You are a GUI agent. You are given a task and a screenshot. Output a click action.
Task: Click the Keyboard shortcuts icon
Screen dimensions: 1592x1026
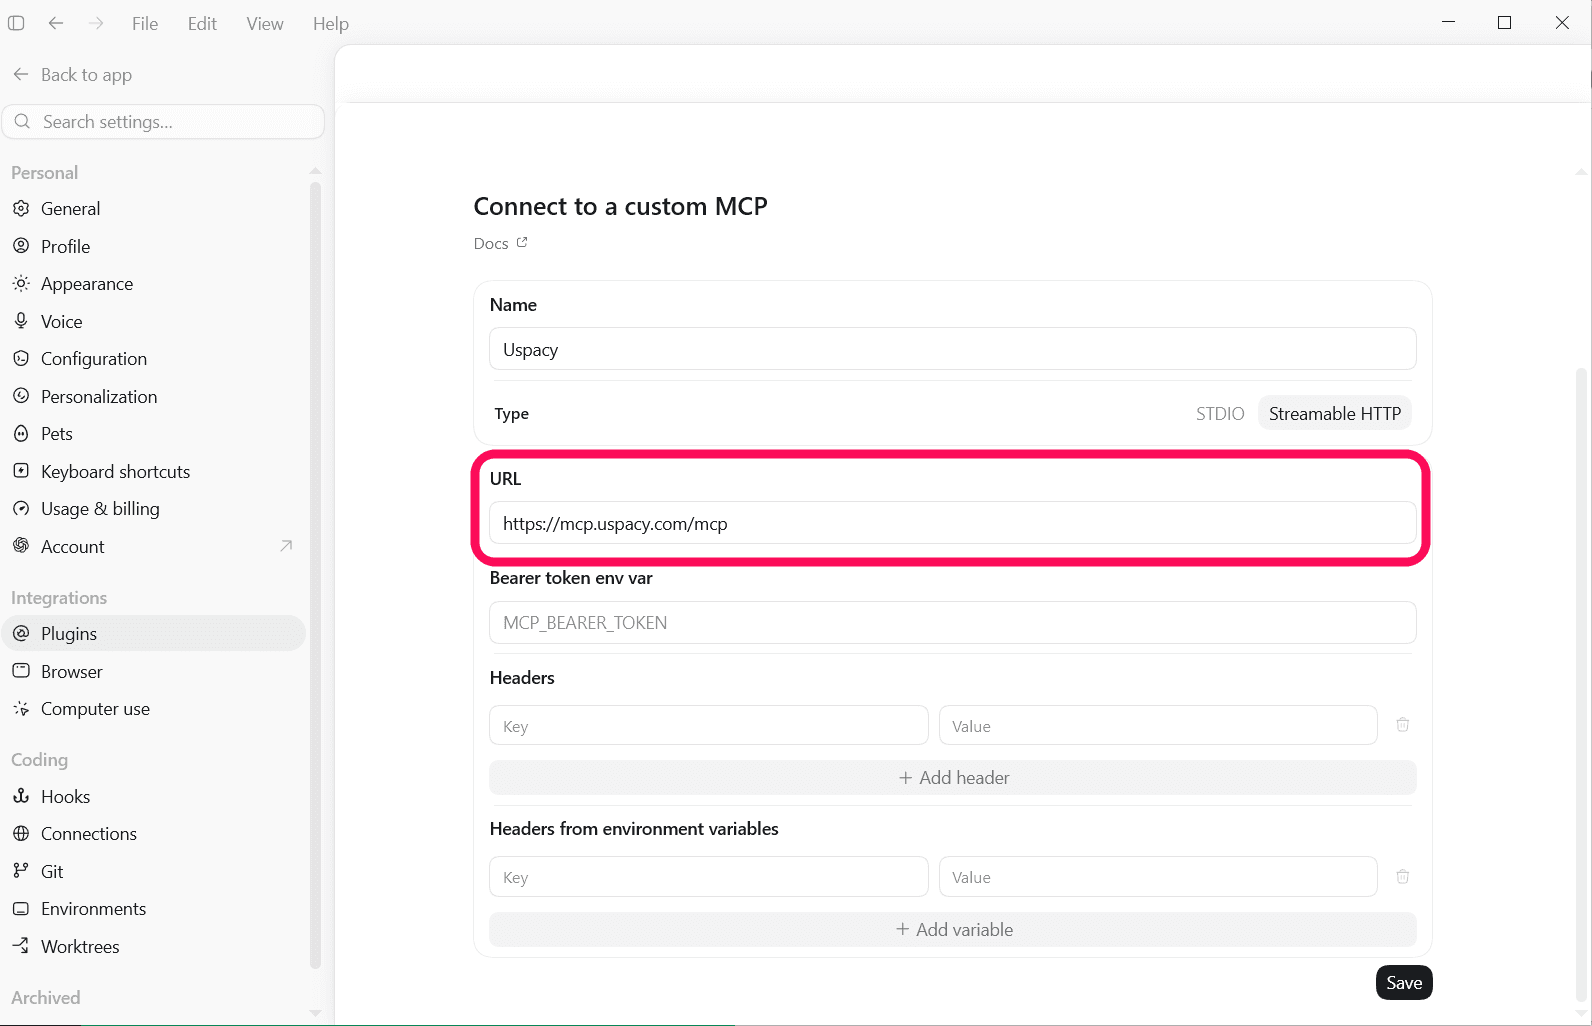point(21,471)
